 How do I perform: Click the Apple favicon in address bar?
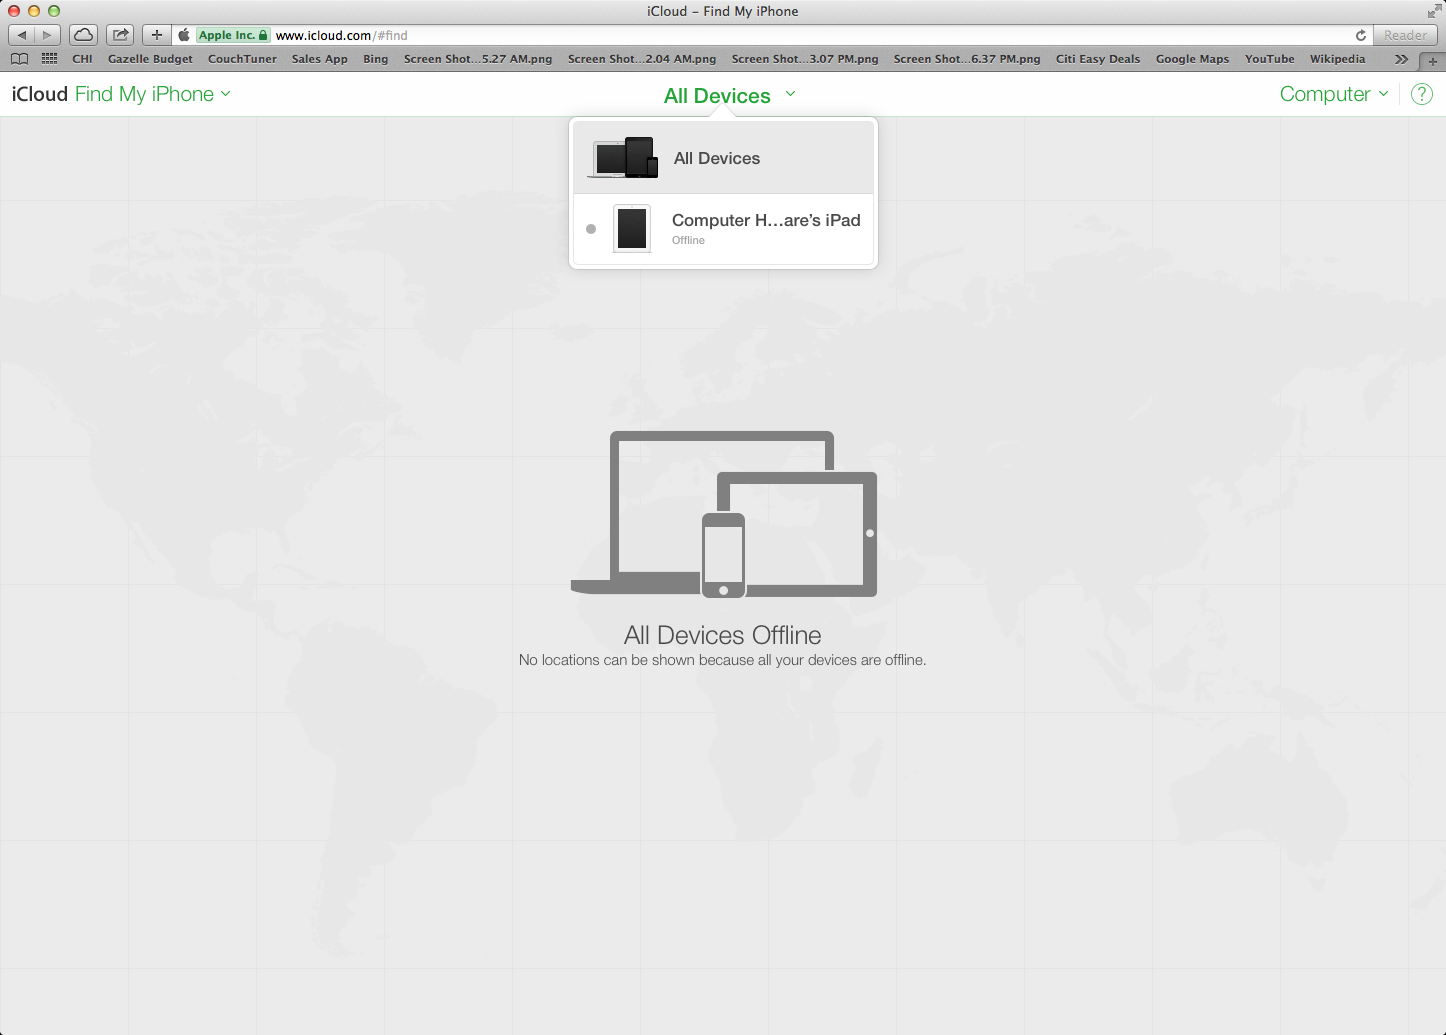[x=184, y=35]
